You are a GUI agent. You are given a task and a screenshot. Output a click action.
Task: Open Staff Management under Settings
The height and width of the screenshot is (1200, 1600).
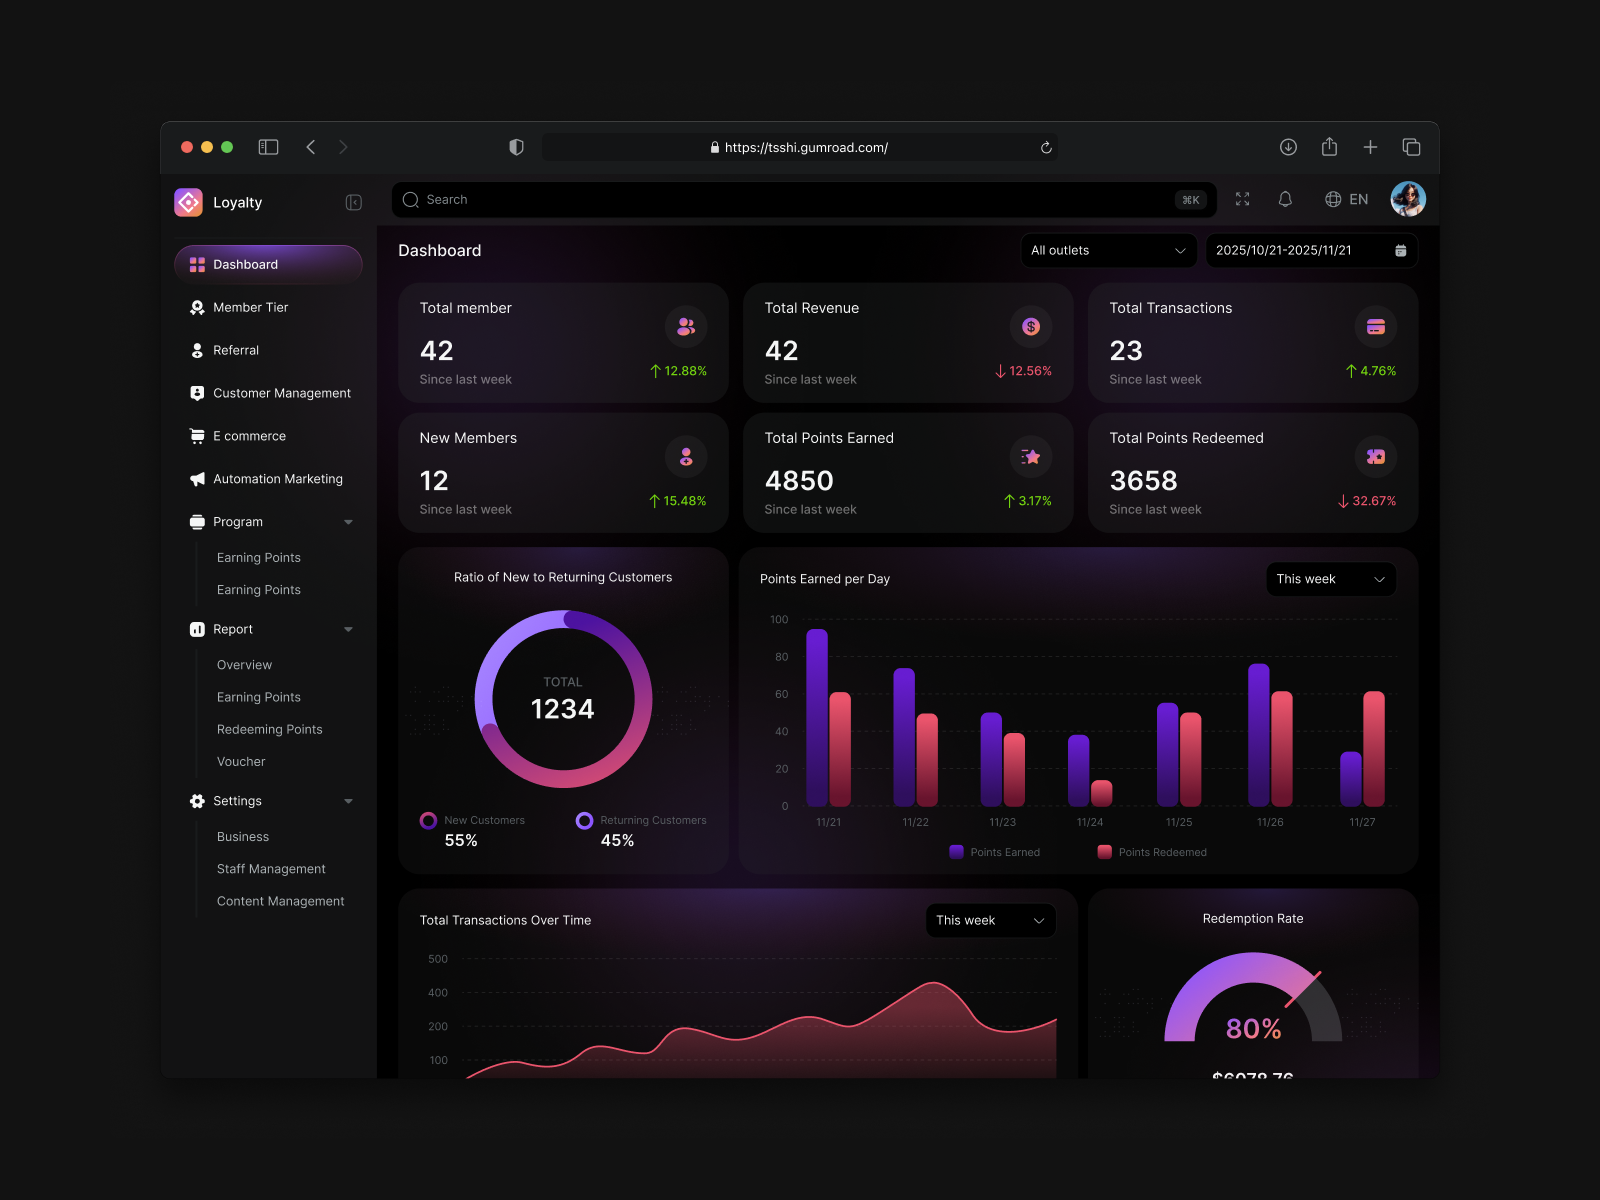271,868
